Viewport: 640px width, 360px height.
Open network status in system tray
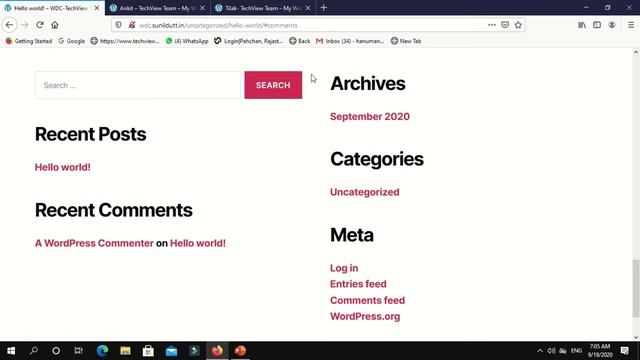click(563, 351)
